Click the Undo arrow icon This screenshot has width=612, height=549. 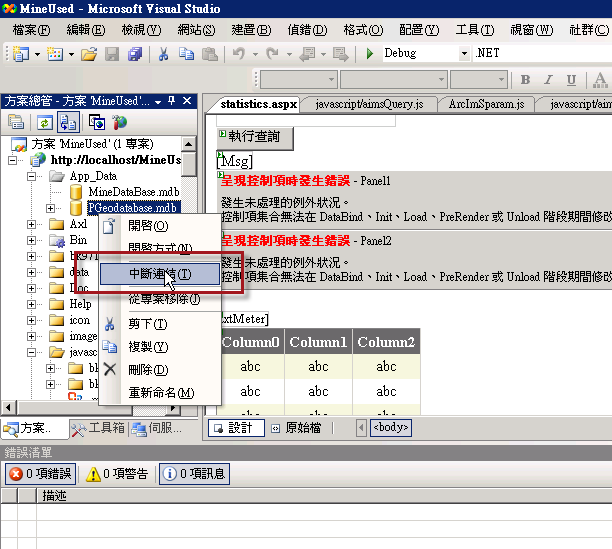(238, 54)
